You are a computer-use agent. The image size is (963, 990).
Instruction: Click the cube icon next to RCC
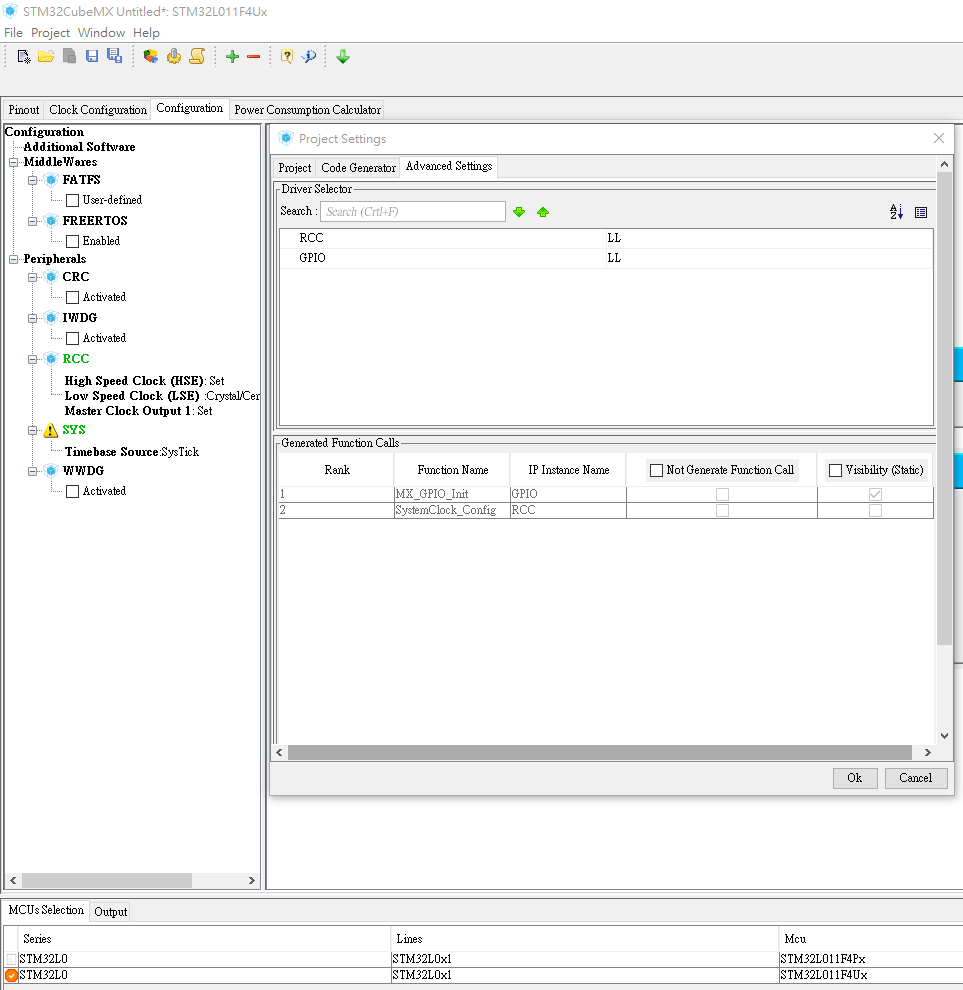[52, 359]
